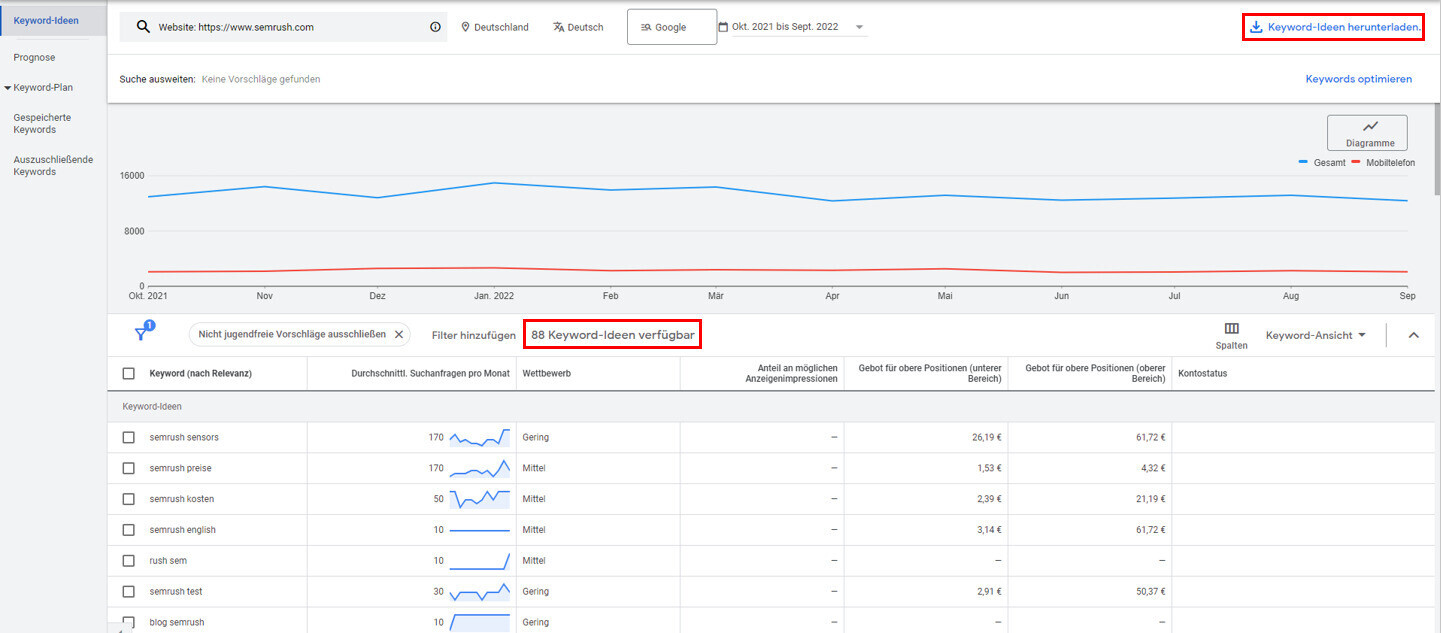Check the semrush sensors keyword row

point(128,437)
